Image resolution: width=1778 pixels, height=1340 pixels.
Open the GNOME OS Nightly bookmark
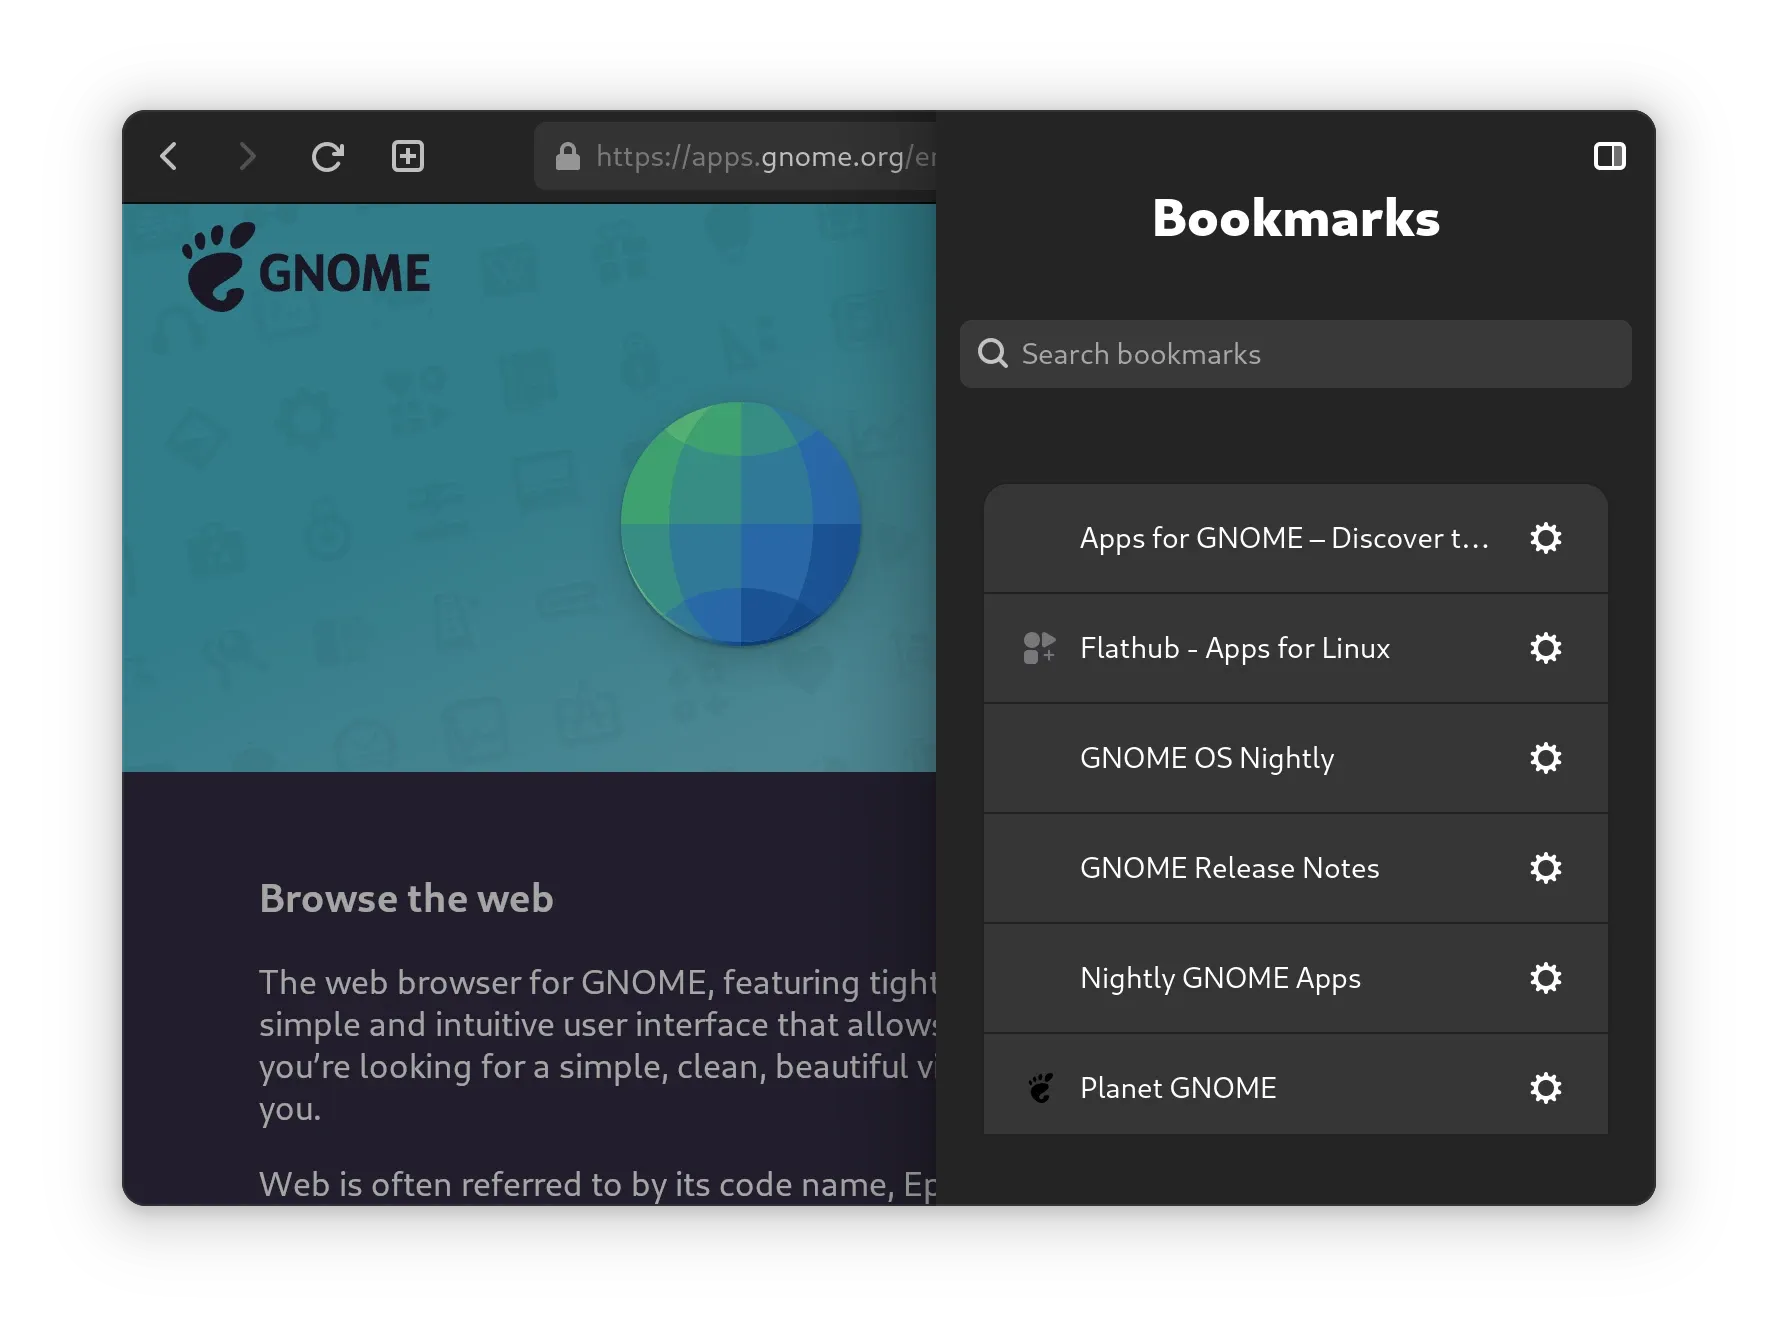point(1207,758)
